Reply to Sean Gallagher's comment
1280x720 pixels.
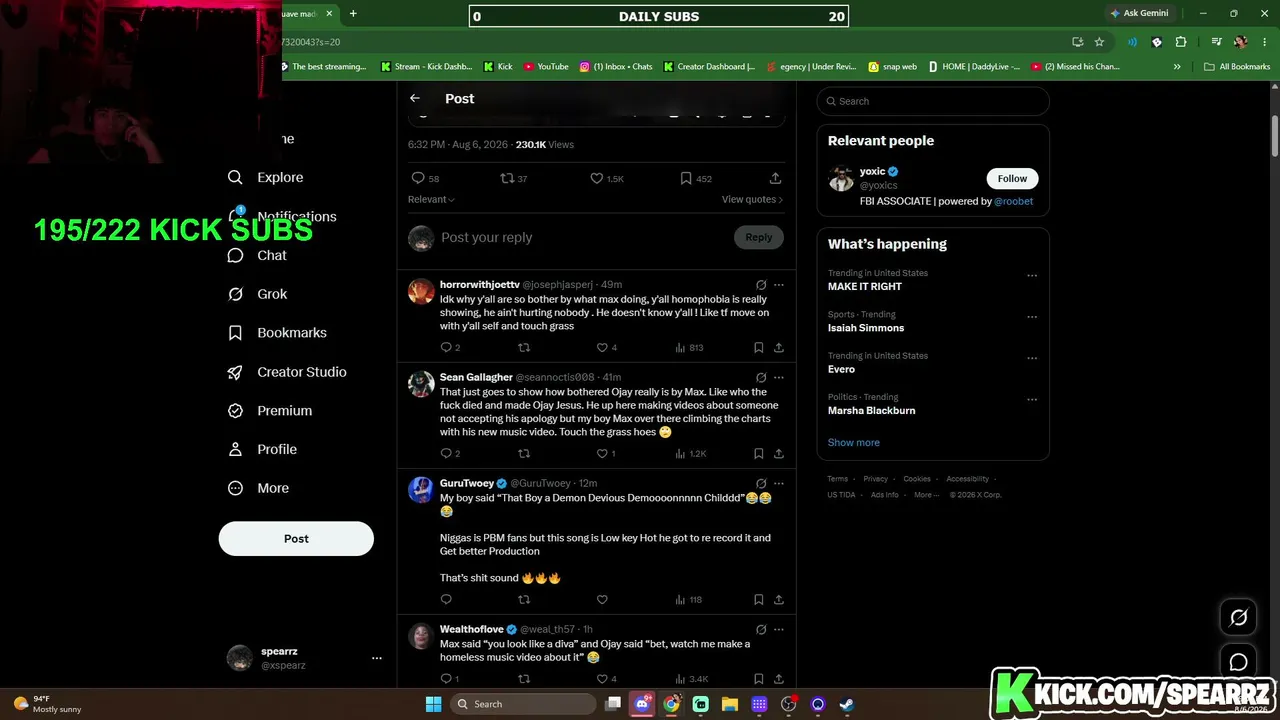[x=446, y=454]
